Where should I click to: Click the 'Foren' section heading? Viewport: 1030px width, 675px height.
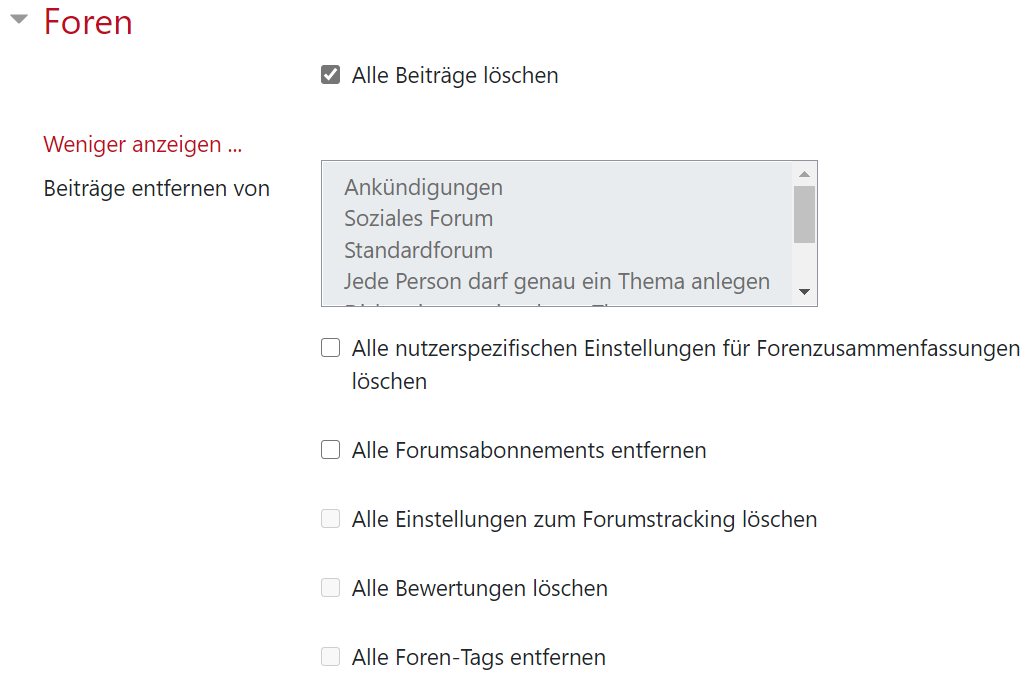point(88,22)
